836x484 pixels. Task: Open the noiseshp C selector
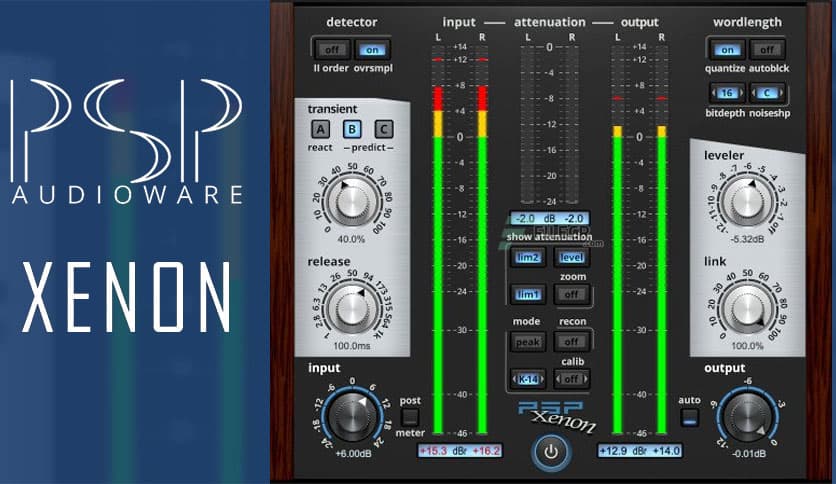pos(767,93)
